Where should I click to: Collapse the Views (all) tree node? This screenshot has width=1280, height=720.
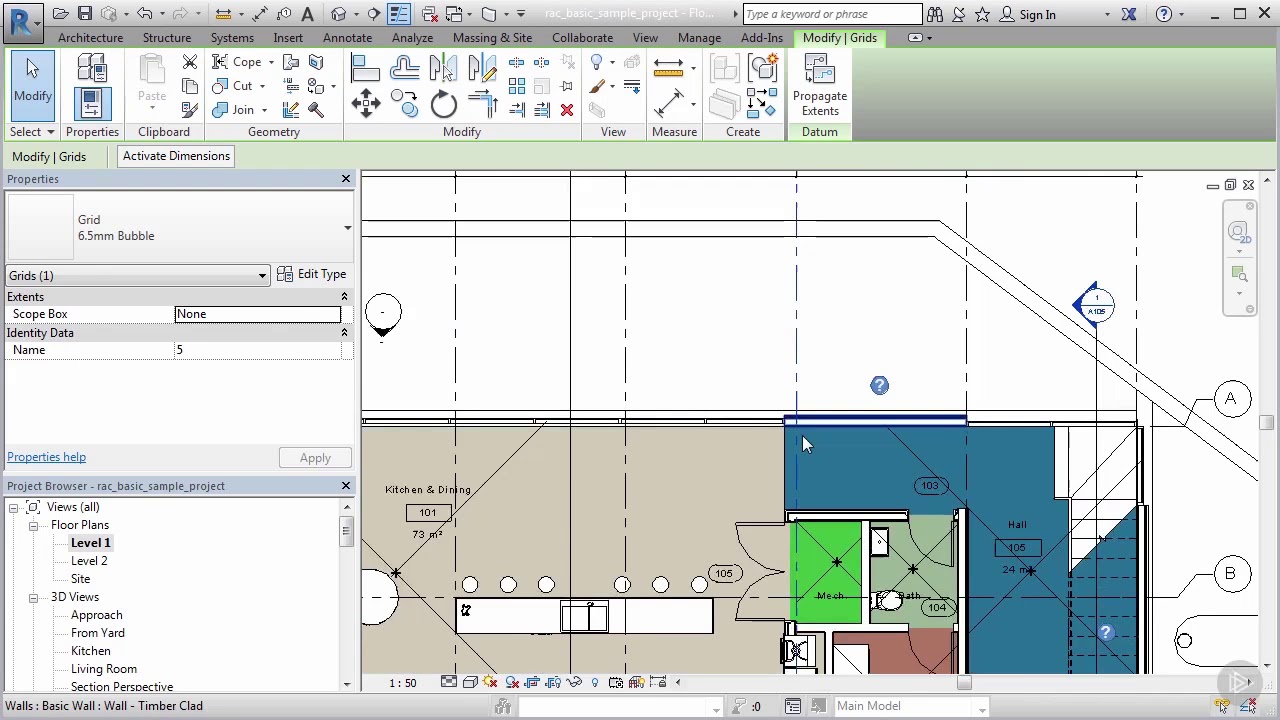14,507
